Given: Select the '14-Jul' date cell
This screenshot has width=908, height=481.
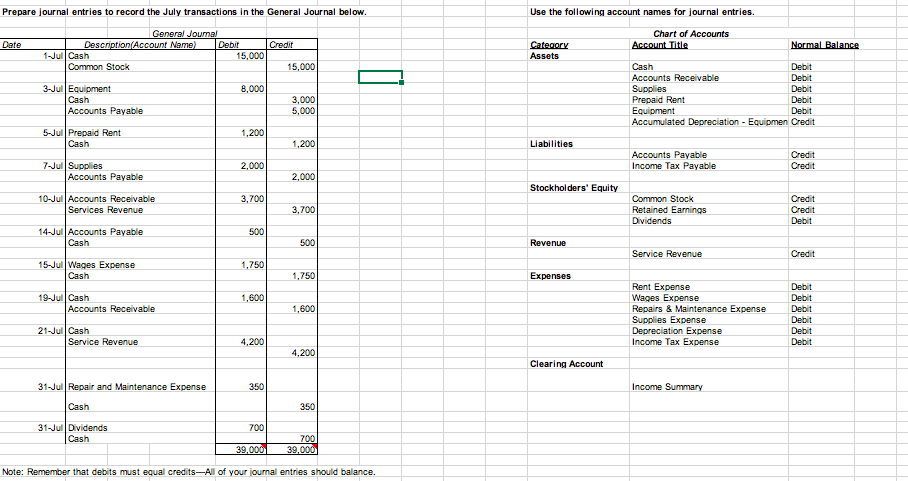Looking at the screenshot, I should [52, 232].
